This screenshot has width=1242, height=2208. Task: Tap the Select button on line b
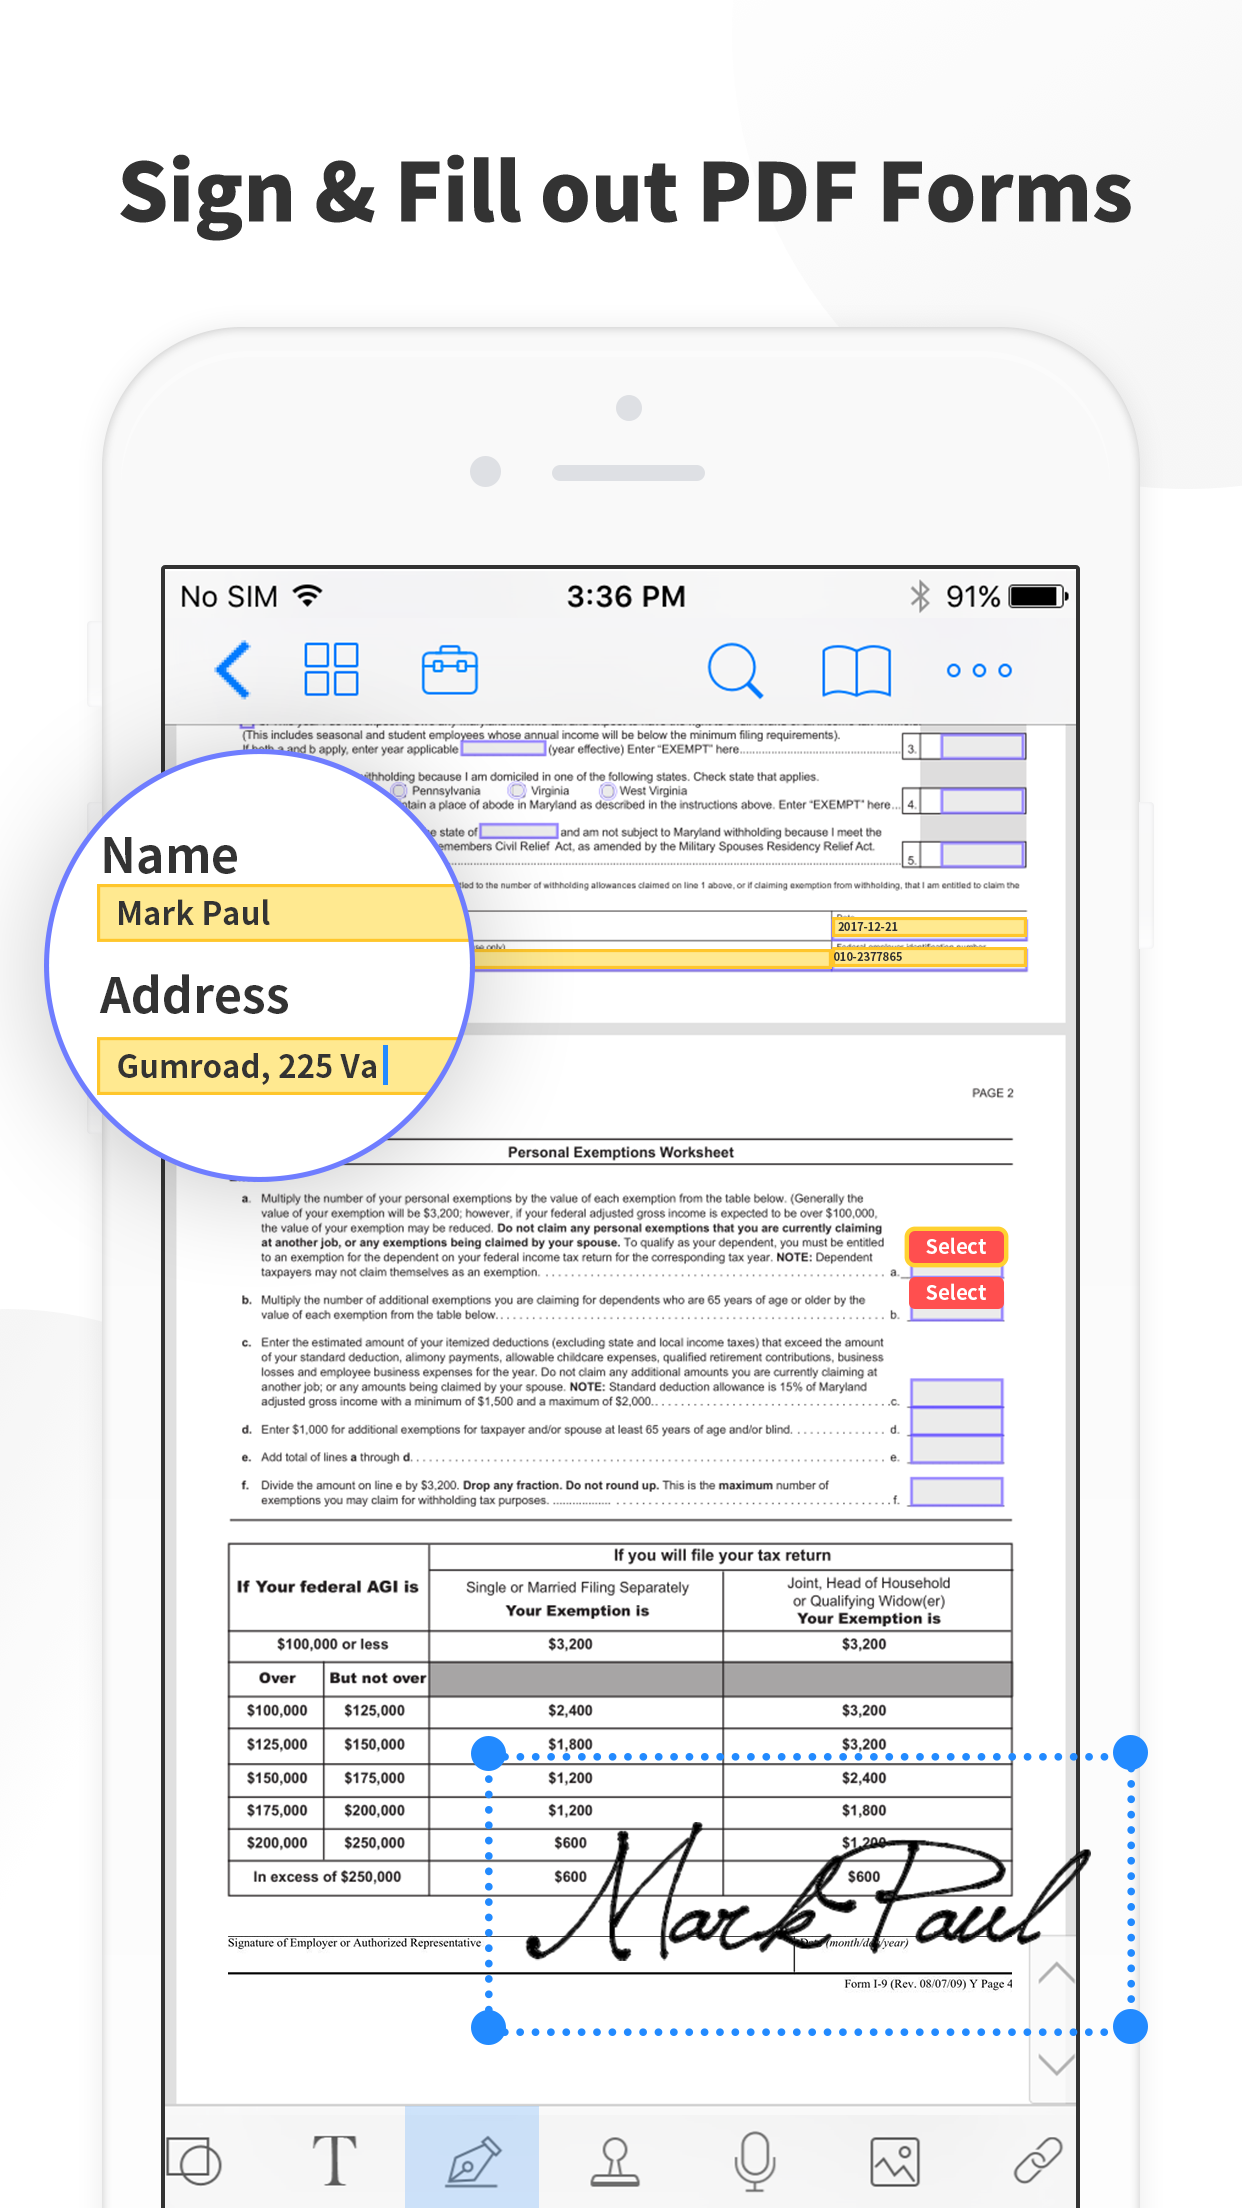[x=956, y=1293]
